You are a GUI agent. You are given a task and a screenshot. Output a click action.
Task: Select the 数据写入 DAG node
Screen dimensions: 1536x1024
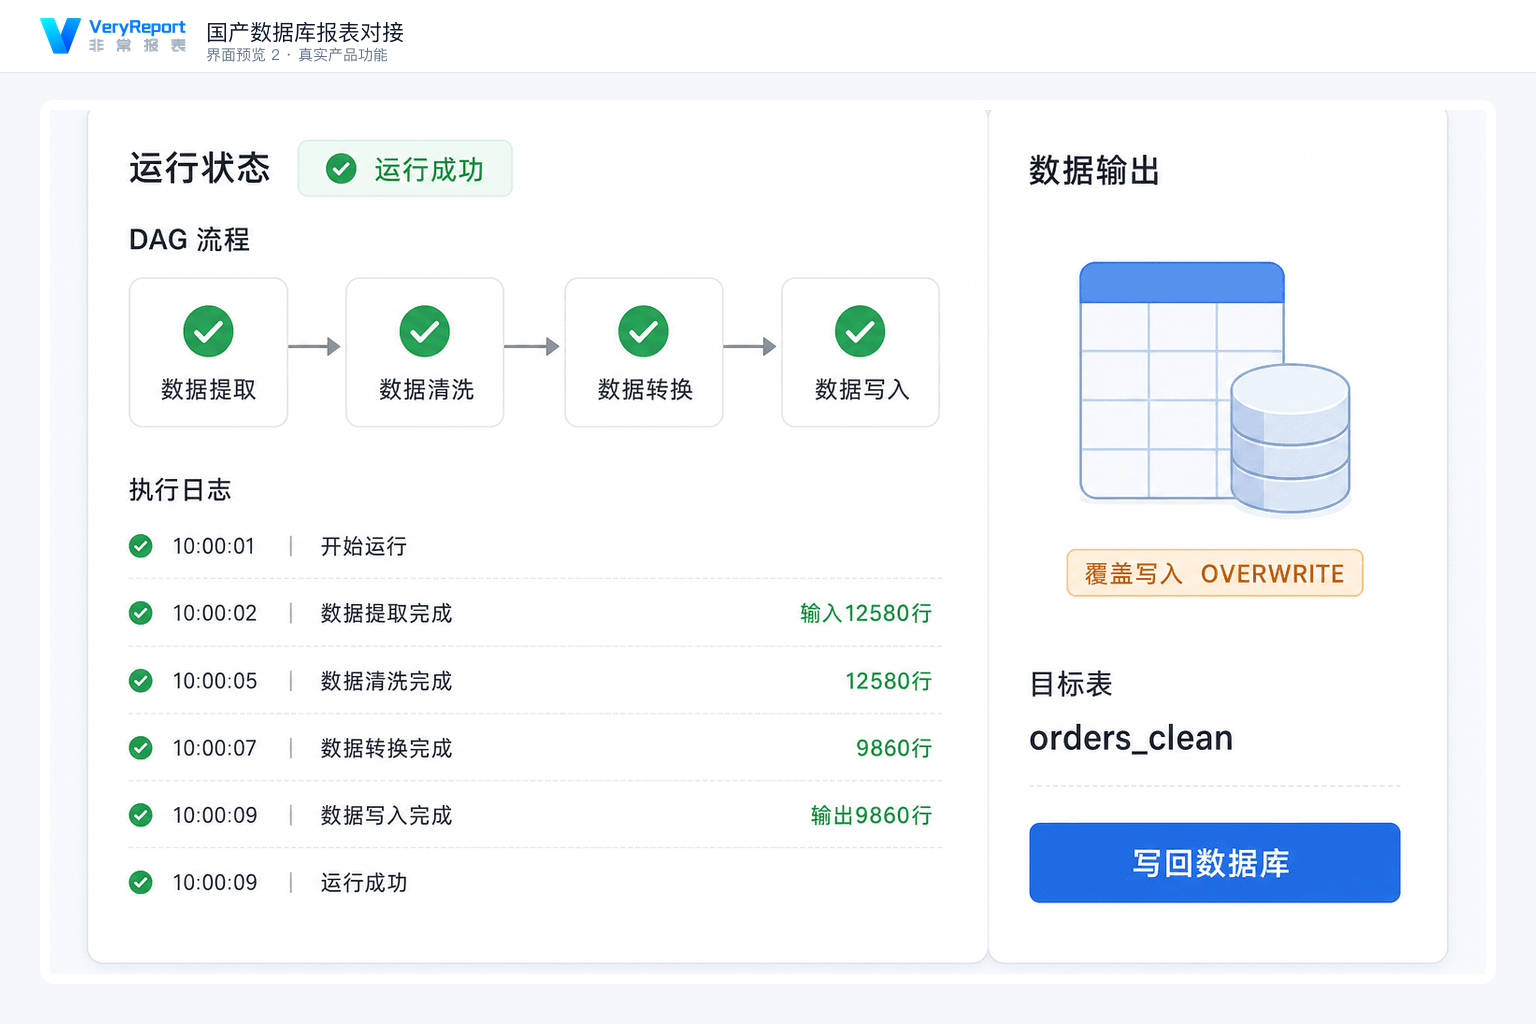[x=861, y=352]
